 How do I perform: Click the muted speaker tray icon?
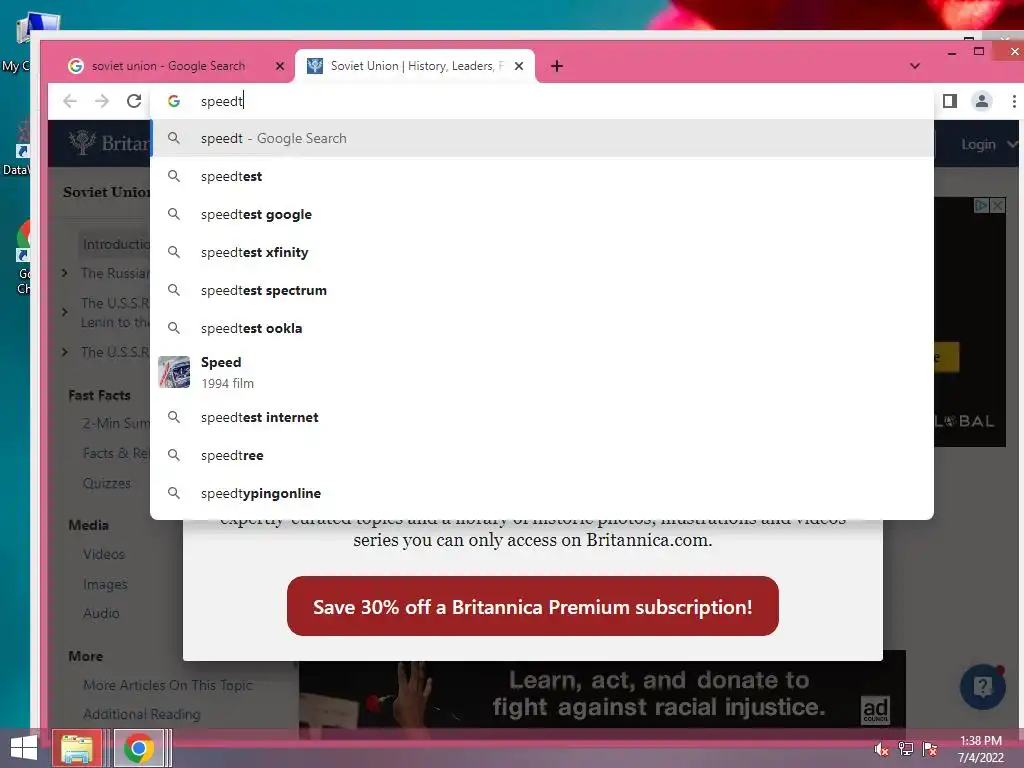pos(881,749)
